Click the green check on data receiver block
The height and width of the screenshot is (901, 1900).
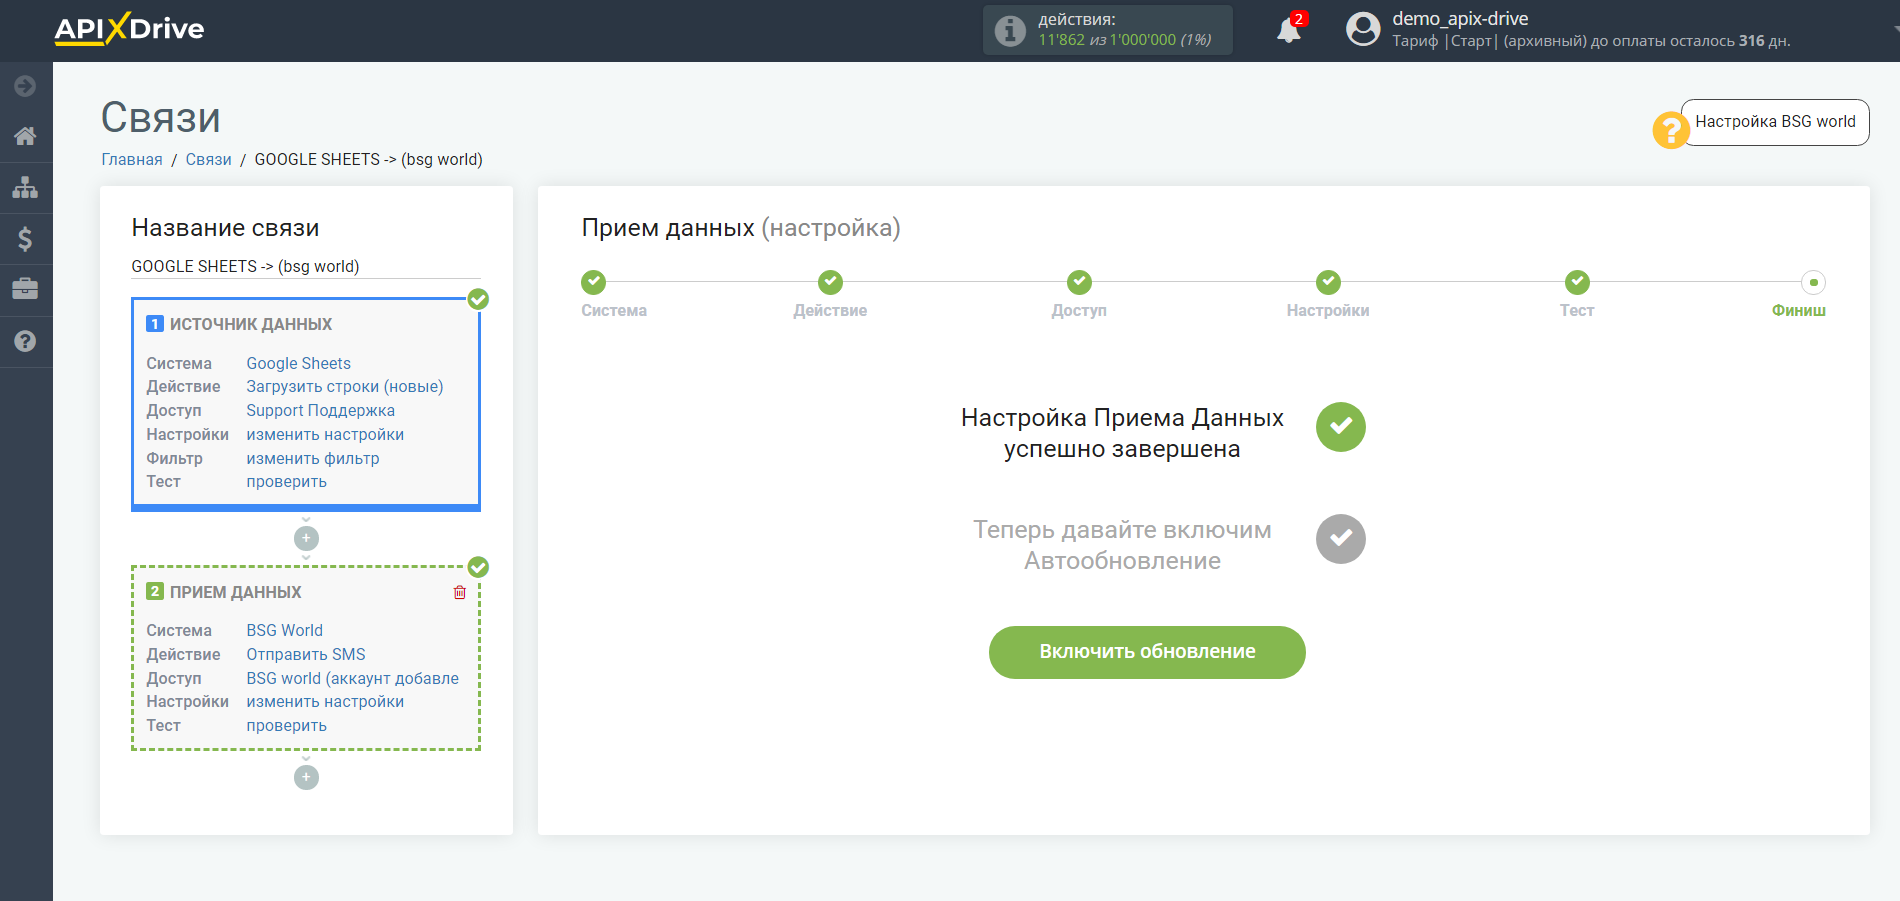pos(479,567)
